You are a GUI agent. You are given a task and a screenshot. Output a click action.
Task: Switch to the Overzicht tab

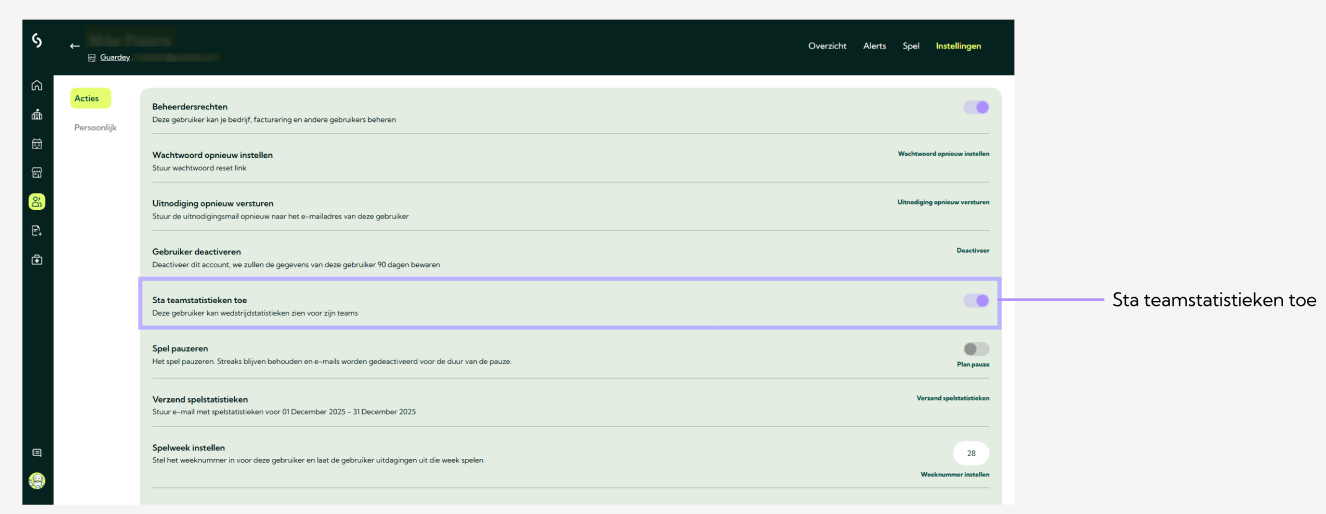(x=827, y=46)
